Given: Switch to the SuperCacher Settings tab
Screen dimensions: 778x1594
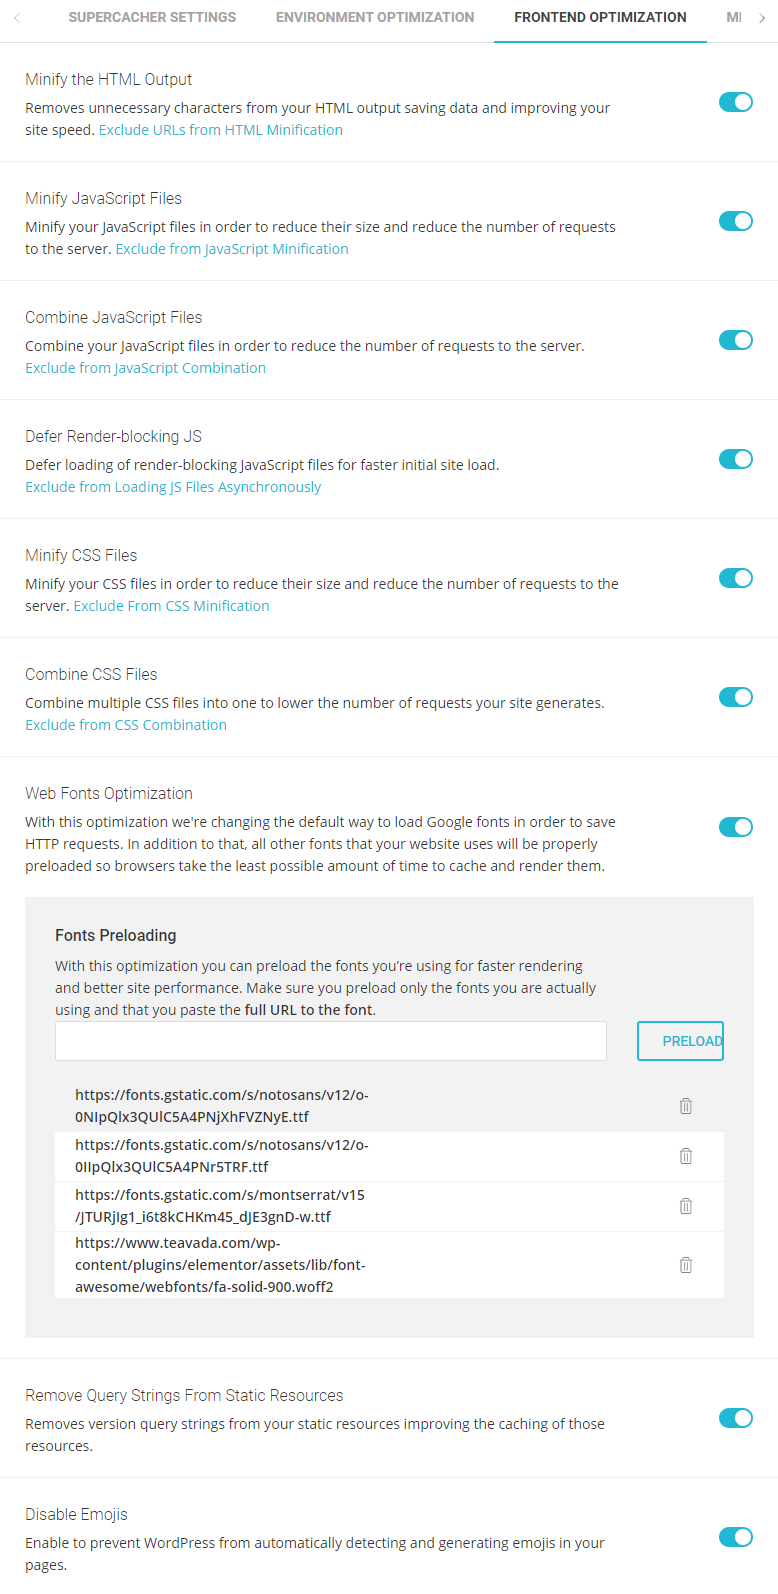Looking at the screenshot, I should click(152, 17).
